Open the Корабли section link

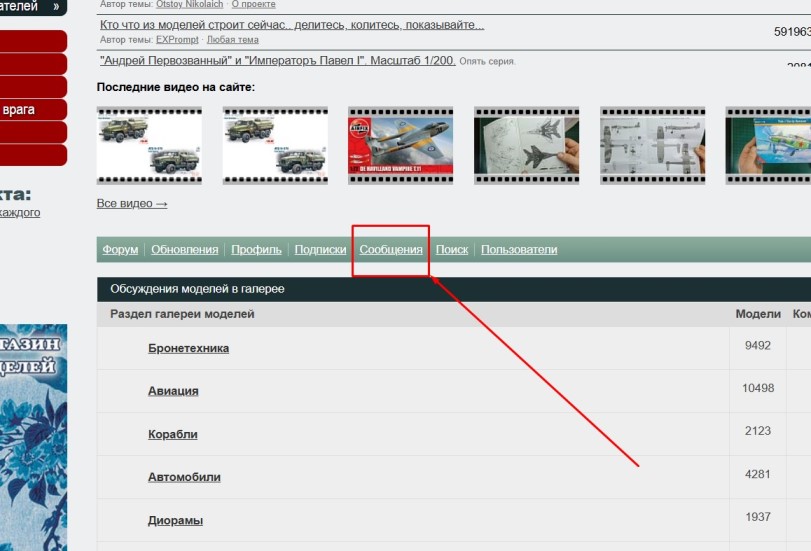(x=172, y=434)
